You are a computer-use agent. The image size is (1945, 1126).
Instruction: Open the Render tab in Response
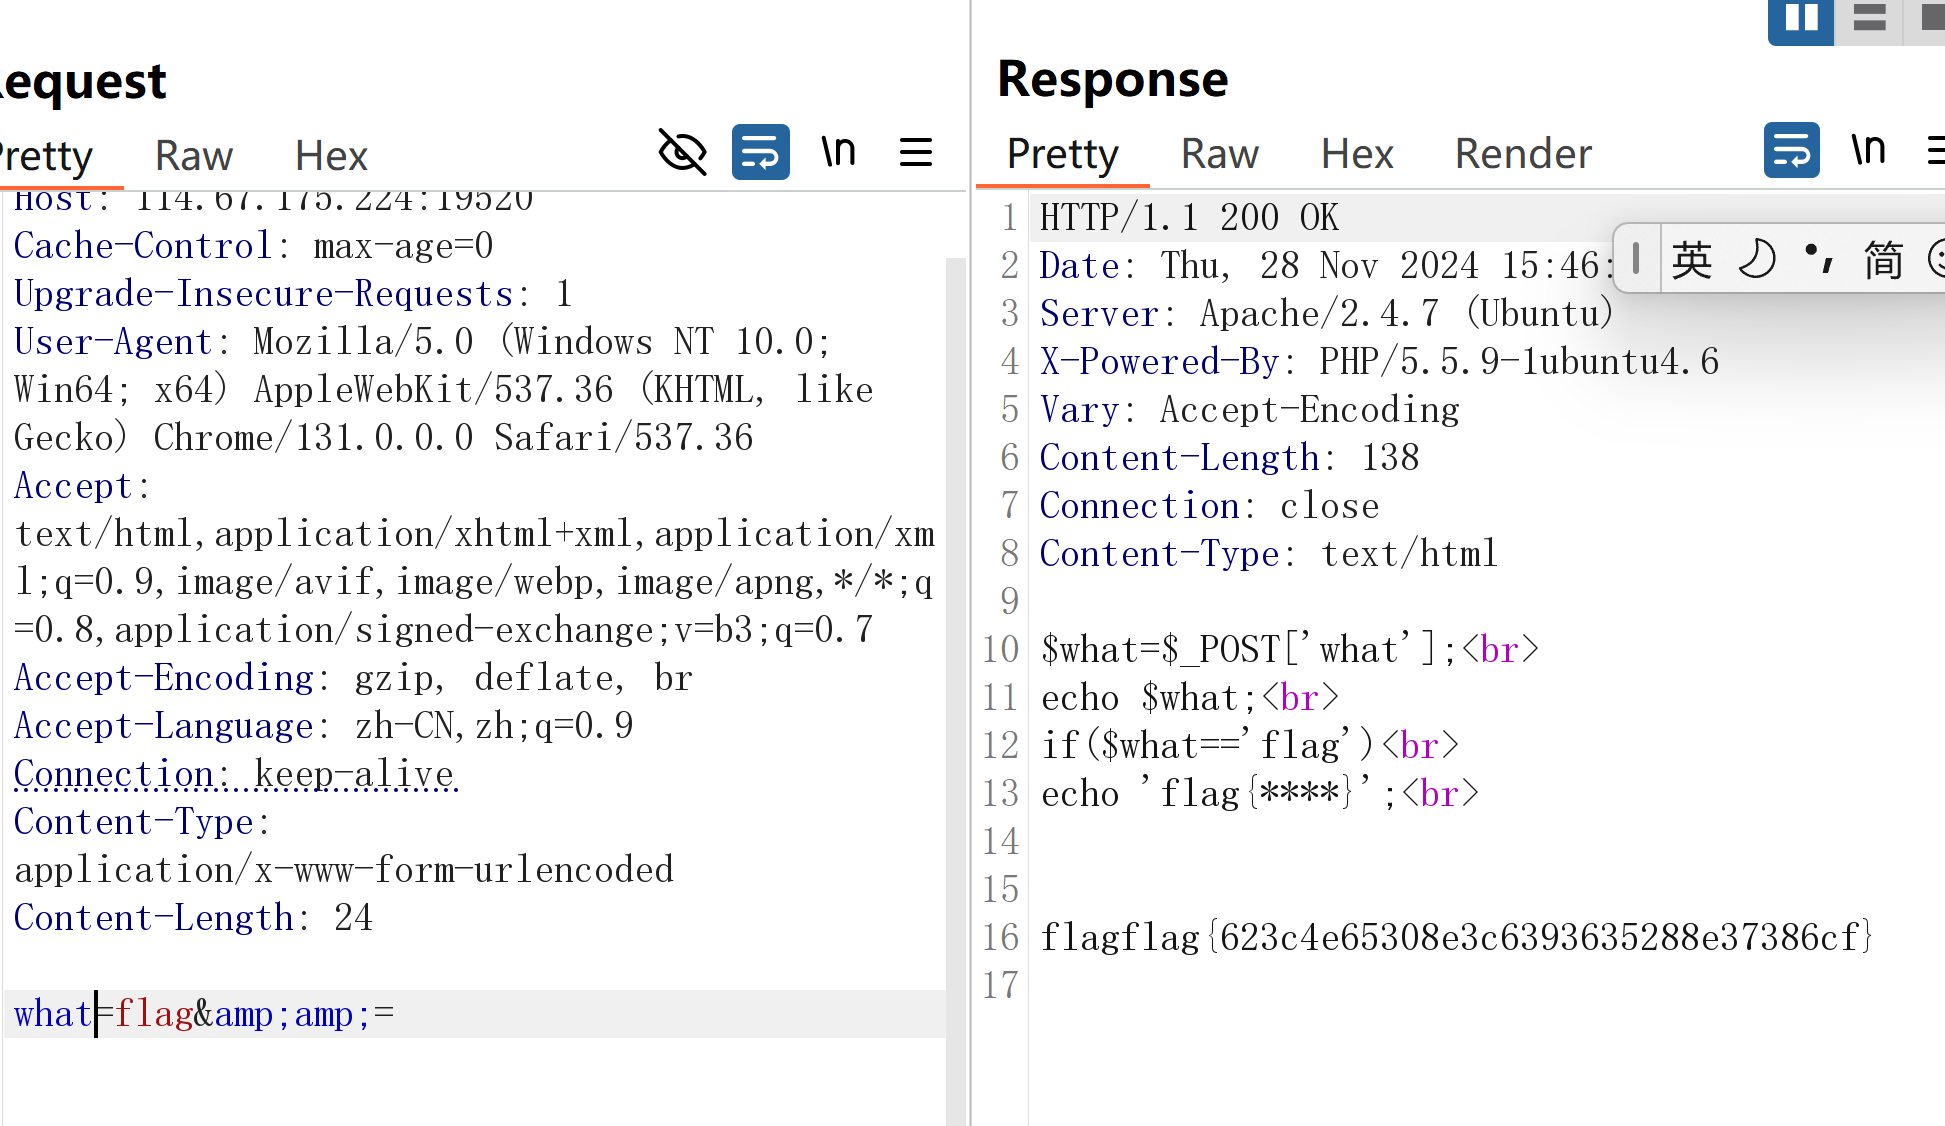[1522, 154]
